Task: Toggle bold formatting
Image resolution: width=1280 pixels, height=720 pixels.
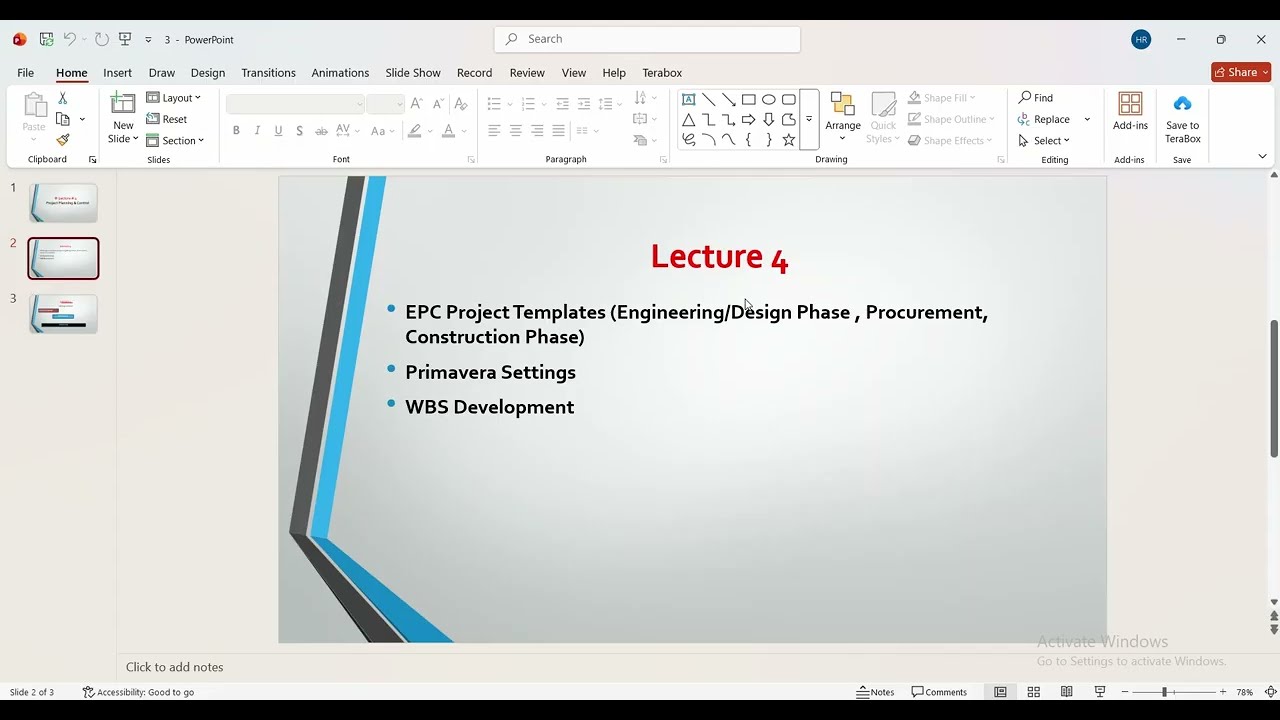Action: pos(236,131)
